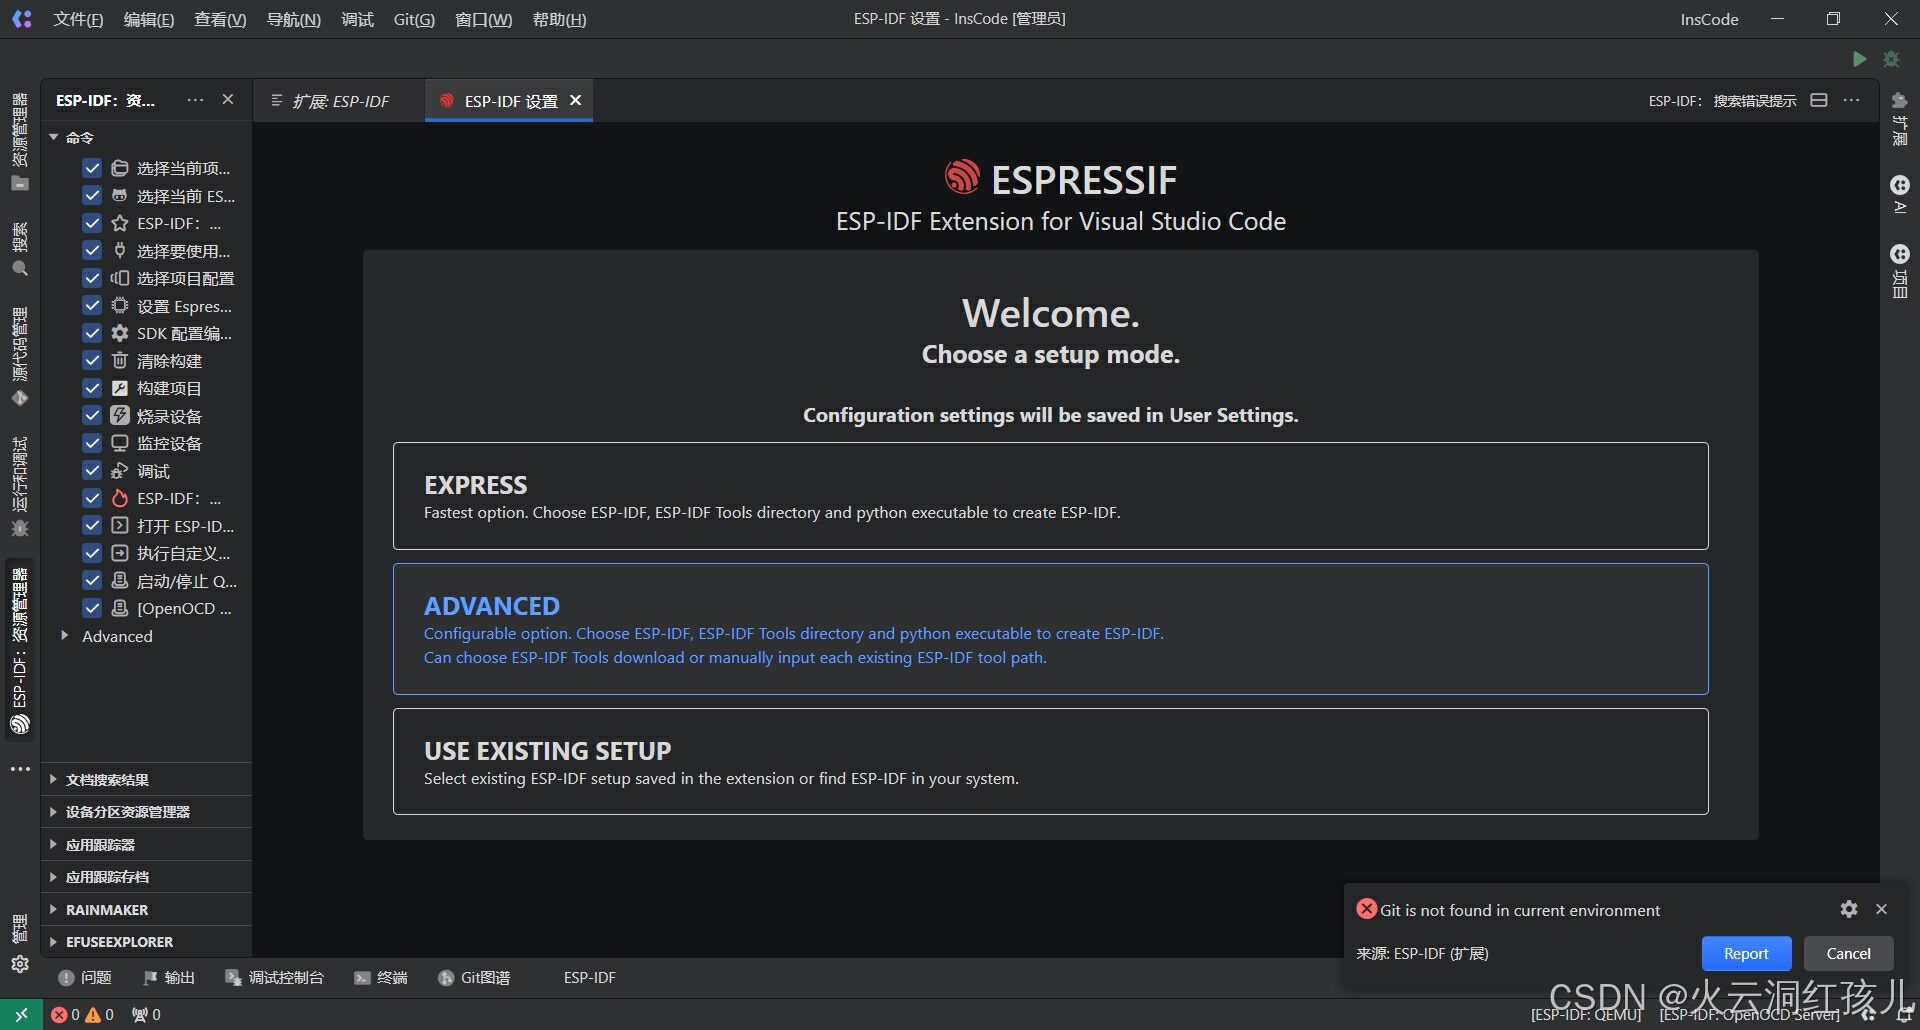Expand the Advanced tree node

[x=64, y=636]
